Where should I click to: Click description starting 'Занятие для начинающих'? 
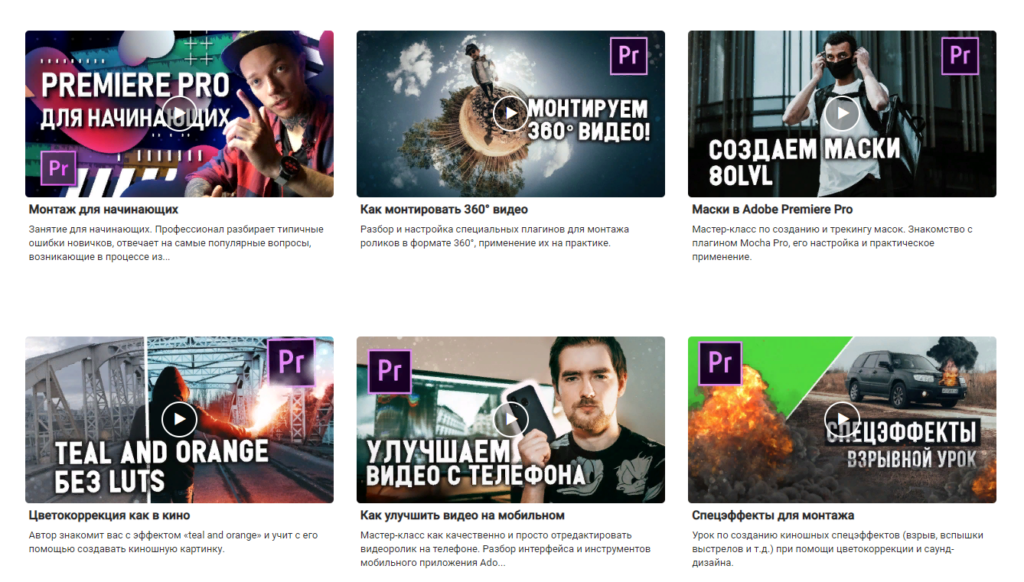click(176, 243)
